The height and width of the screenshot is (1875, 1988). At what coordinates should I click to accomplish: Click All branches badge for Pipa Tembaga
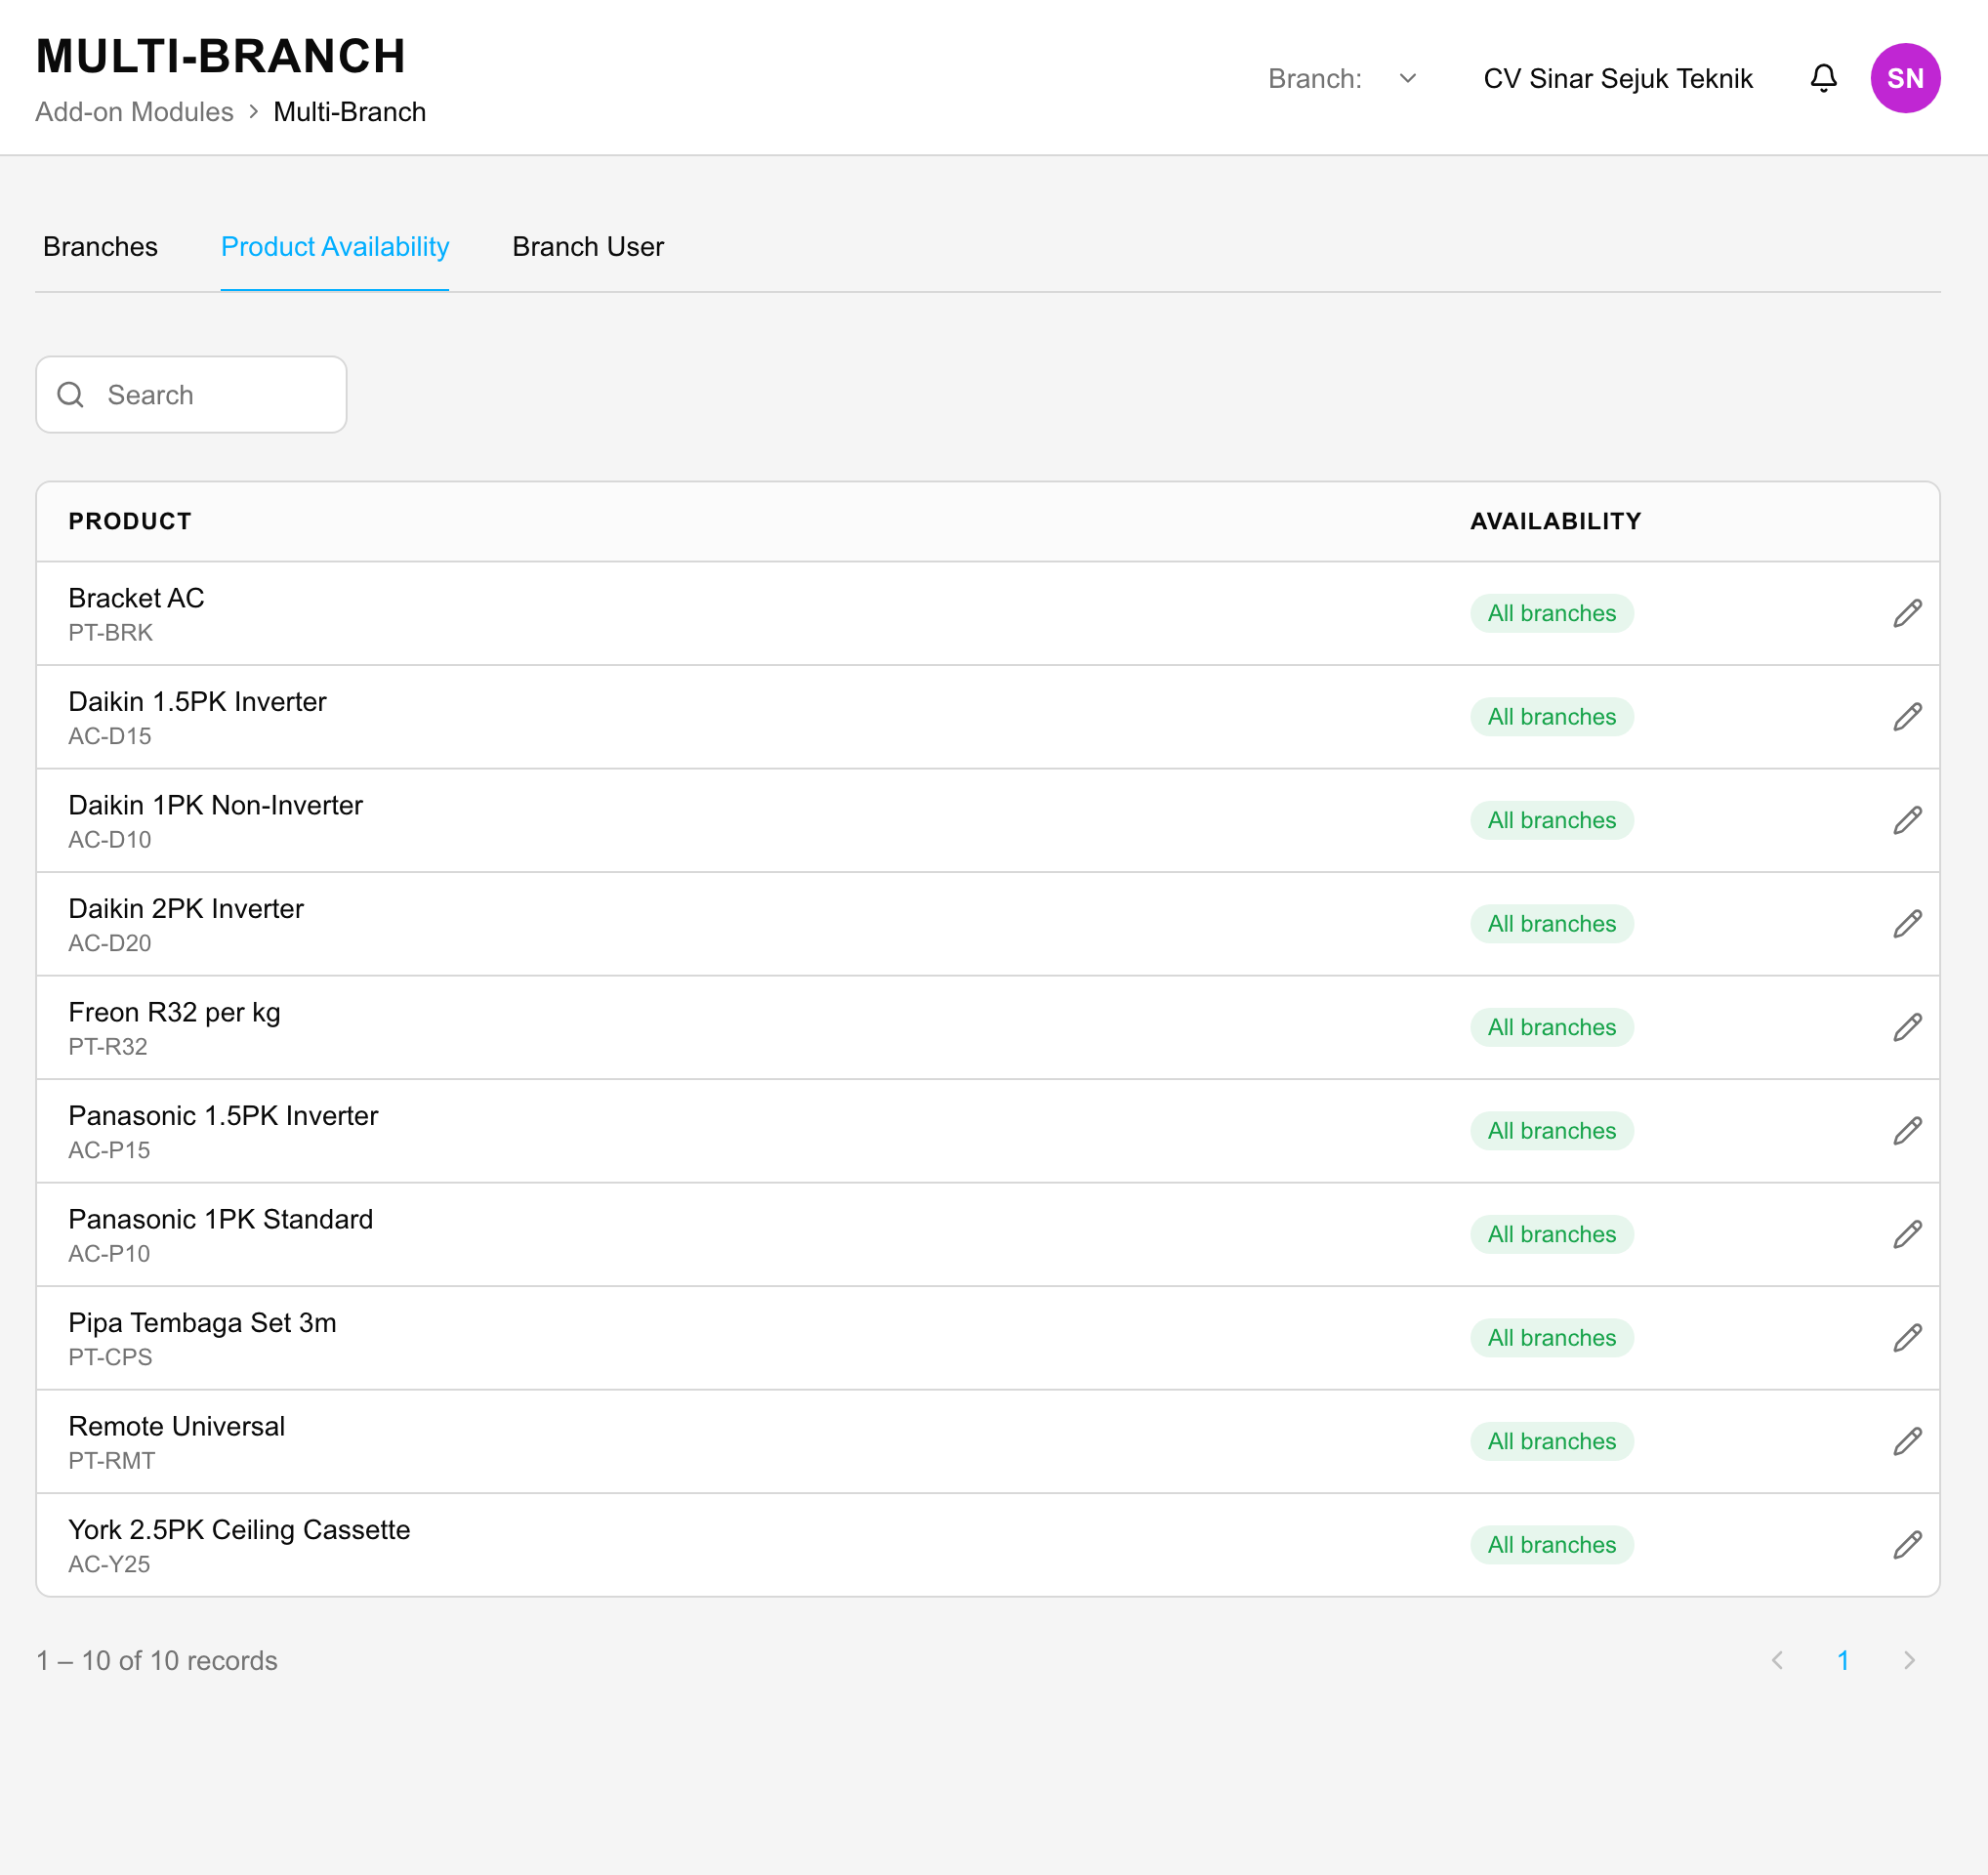1552,1338
